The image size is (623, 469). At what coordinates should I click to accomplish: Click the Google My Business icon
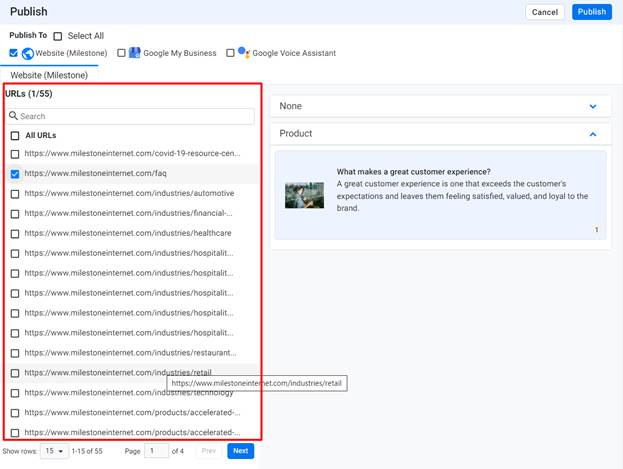tap(135, 53)
